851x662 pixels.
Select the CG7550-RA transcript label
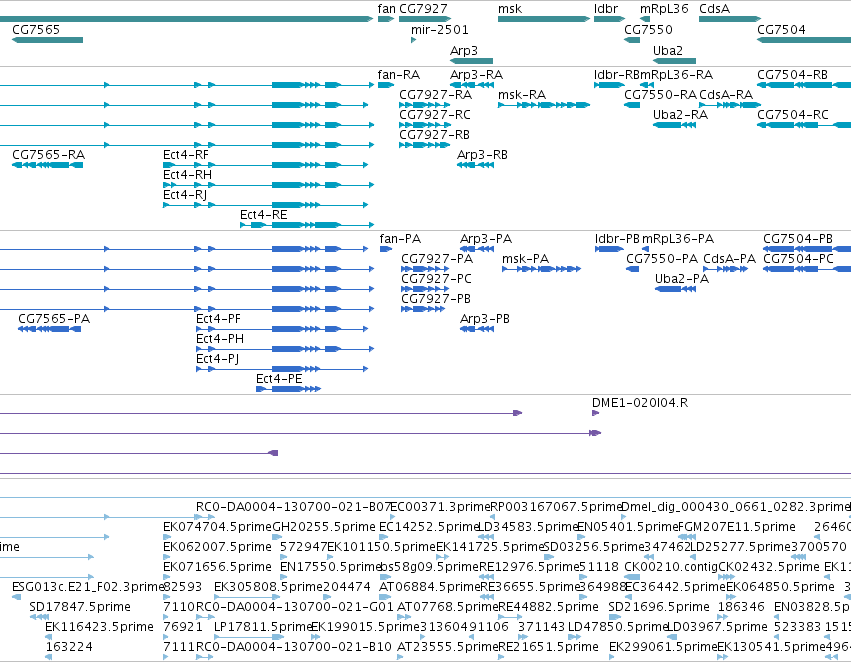pos(660,95)
